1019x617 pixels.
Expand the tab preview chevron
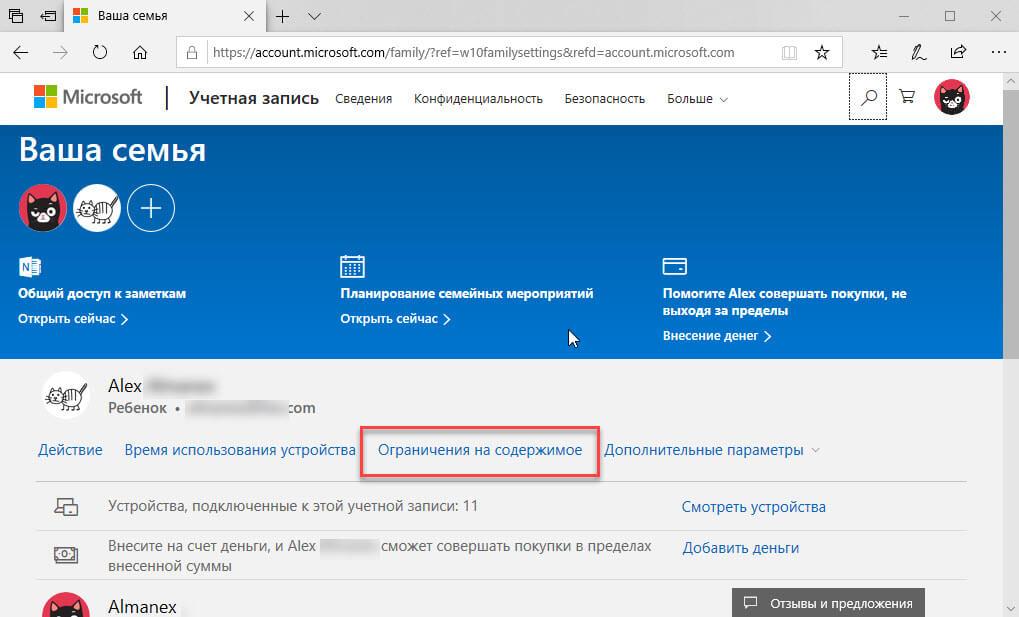coord(315,16)
